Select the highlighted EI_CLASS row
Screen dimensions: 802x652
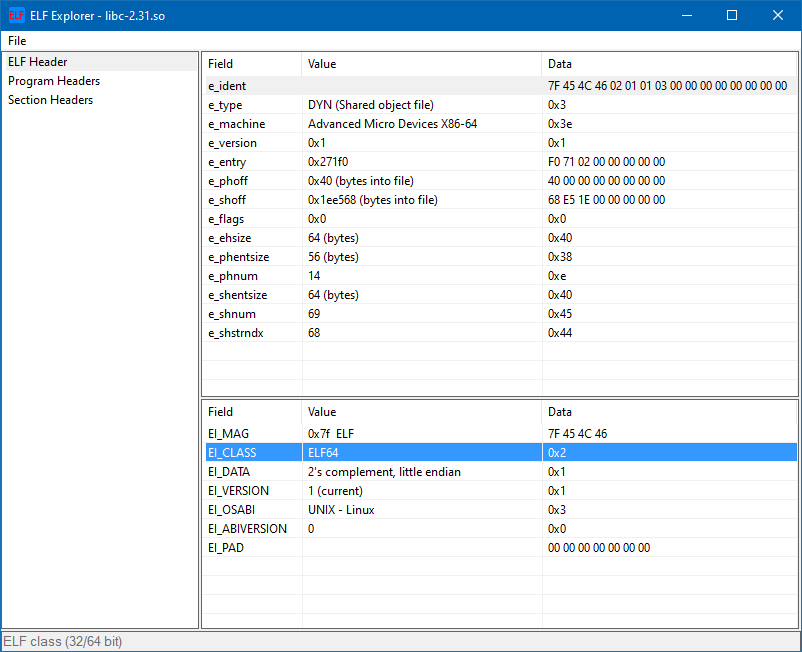pos(501,453)
